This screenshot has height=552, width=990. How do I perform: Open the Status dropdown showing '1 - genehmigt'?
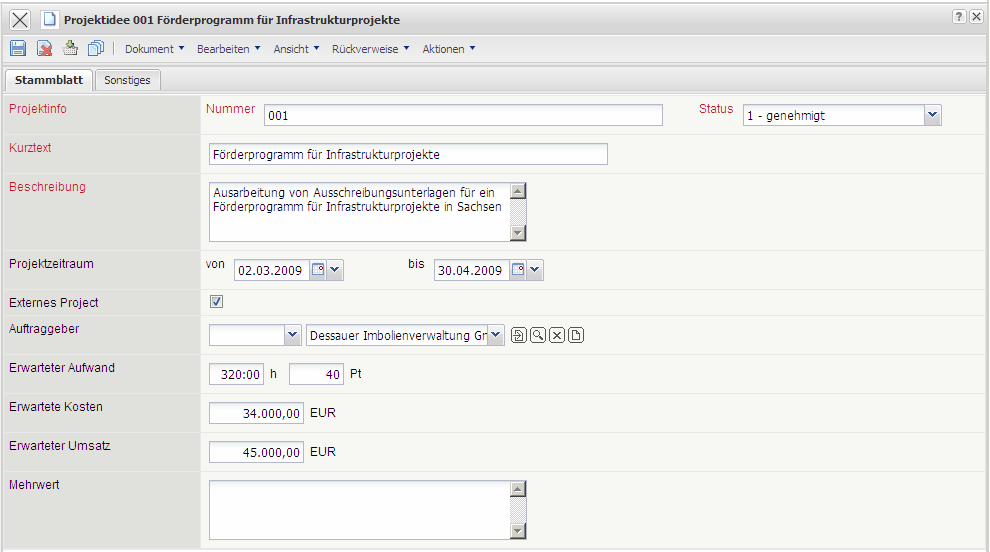(933, 115)
